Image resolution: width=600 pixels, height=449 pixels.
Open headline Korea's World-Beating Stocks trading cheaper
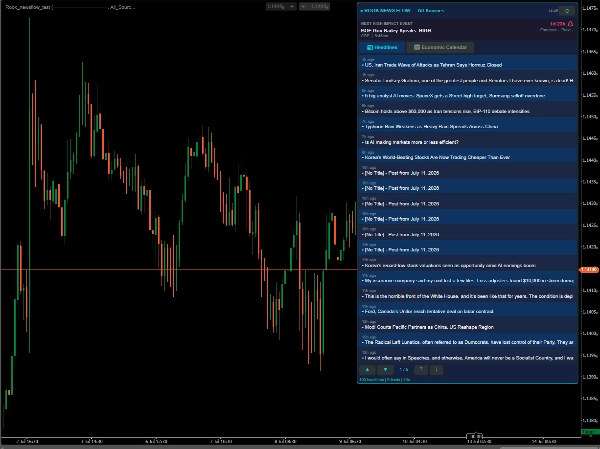[x=468, y=155]
